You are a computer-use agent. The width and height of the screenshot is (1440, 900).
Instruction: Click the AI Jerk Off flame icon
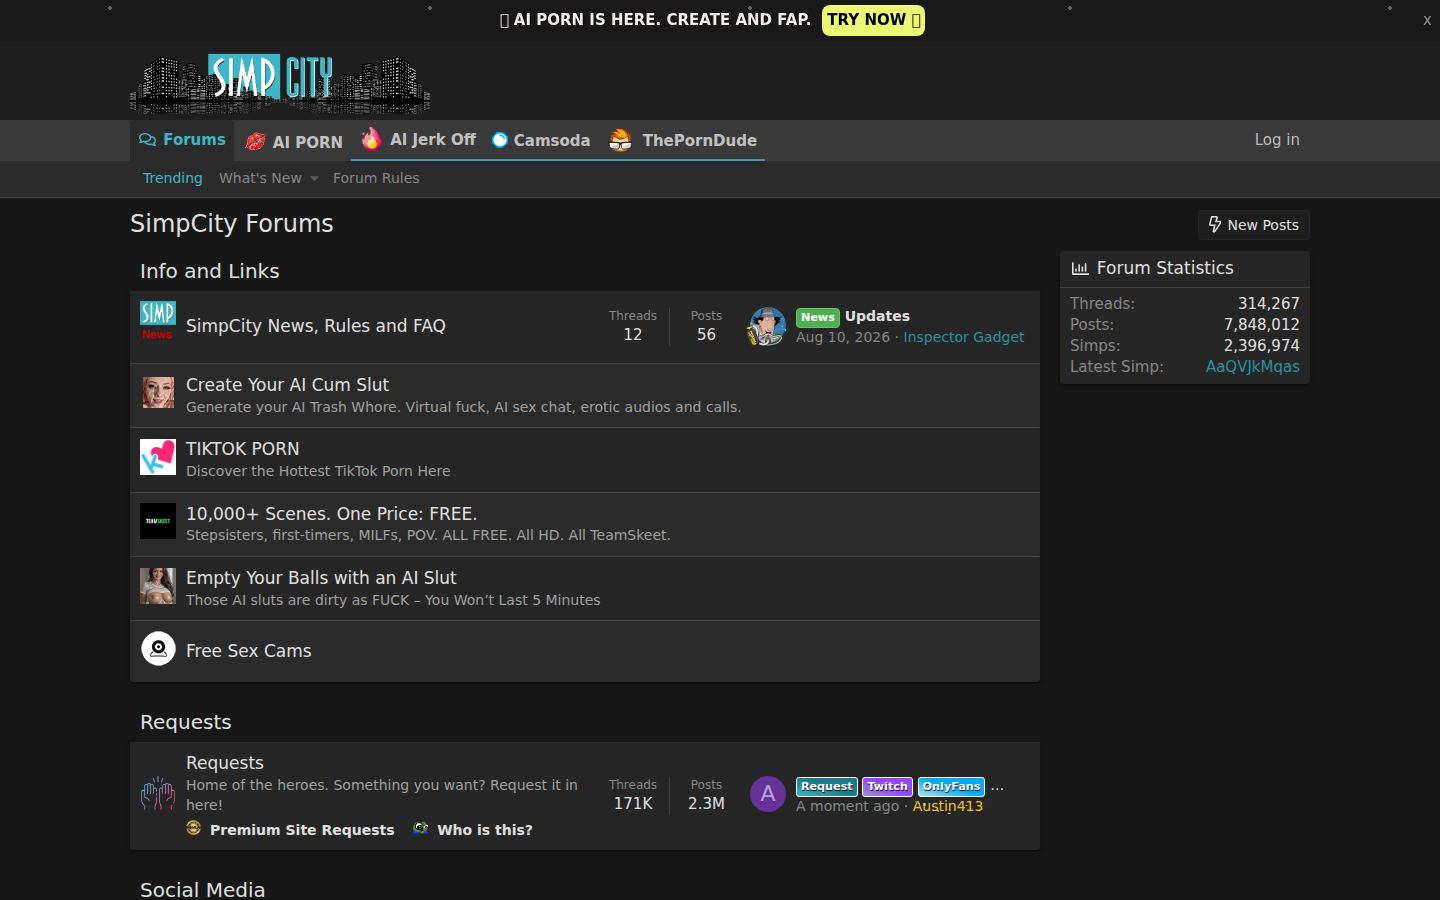371,139
